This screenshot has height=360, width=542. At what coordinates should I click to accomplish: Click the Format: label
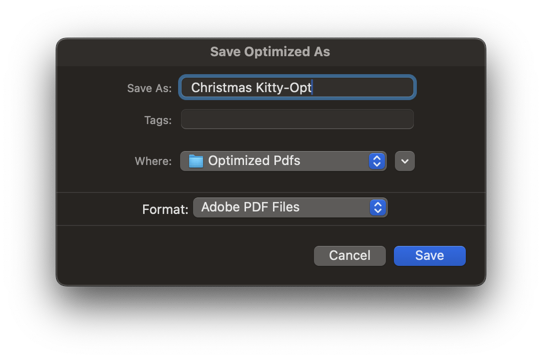[165, 209]
